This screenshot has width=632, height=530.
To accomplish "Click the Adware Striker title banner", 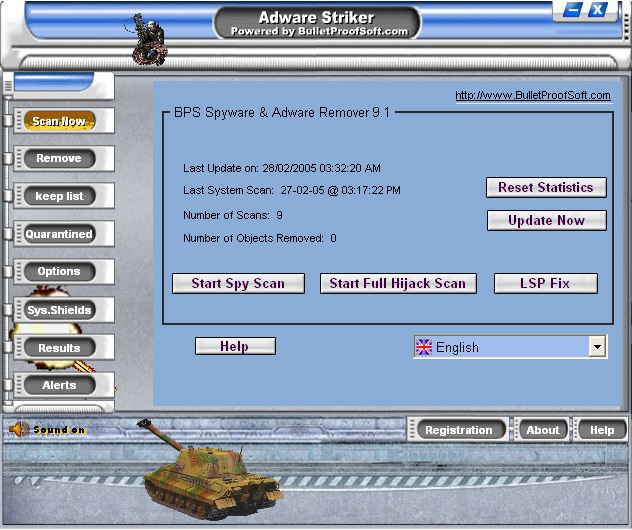I will (x=318, y=23).
